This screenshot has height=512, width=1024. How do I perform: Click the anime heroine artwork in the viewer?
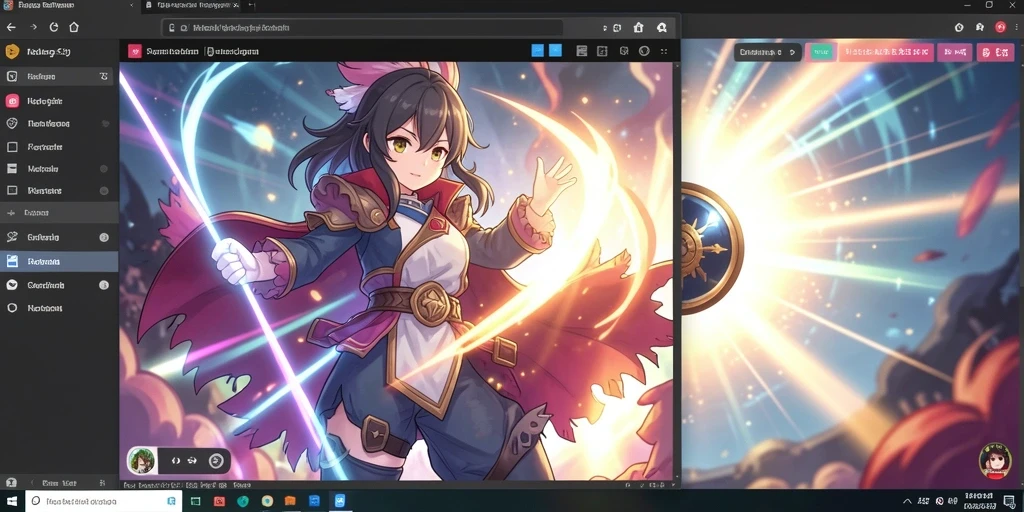(x=396, y=271)
